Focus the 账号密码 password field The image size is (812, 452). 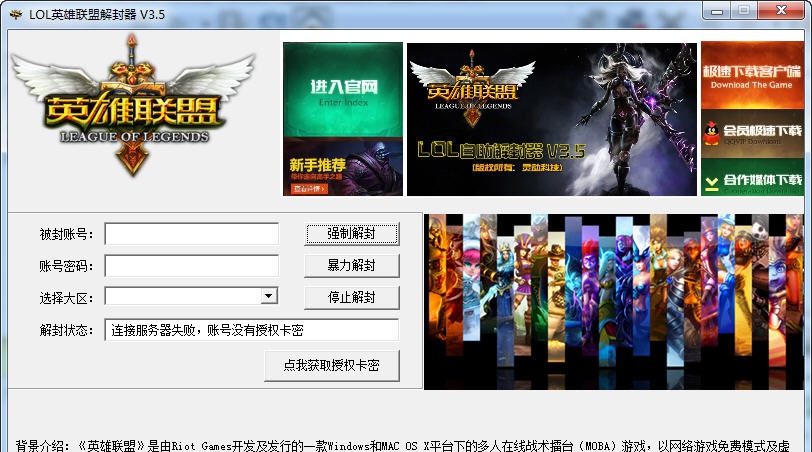(192, 266)
